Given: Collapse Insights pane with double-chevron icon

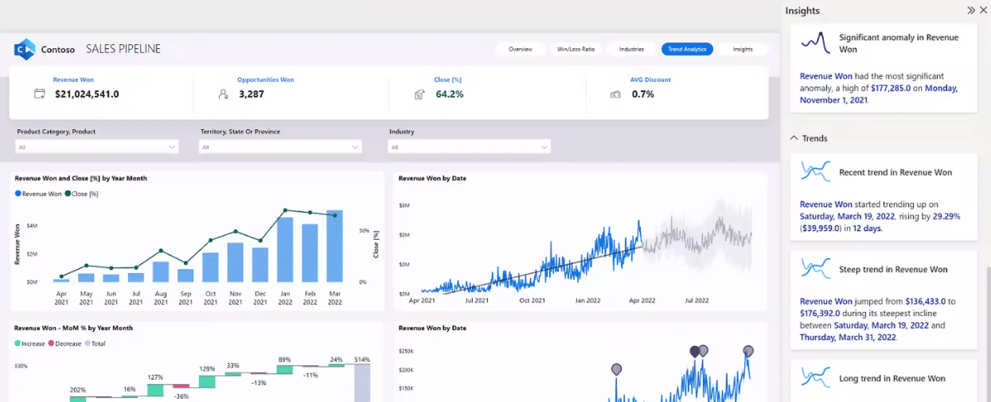Looking at the screenshot, I should [971, 10].
